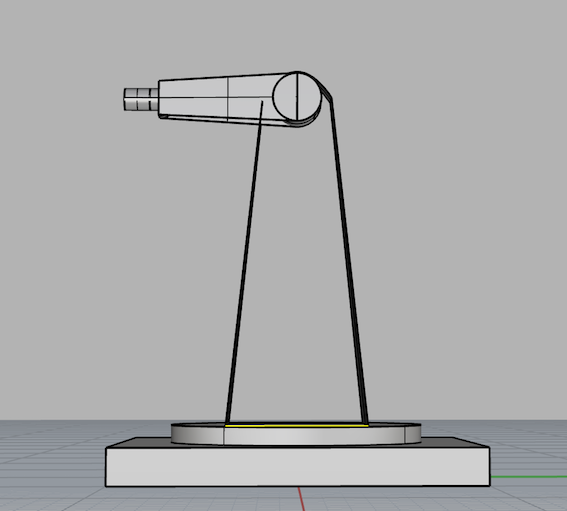Select the rectangular base slab of the model
Screen dimensions: 567x511
click(x=298, y=467)
